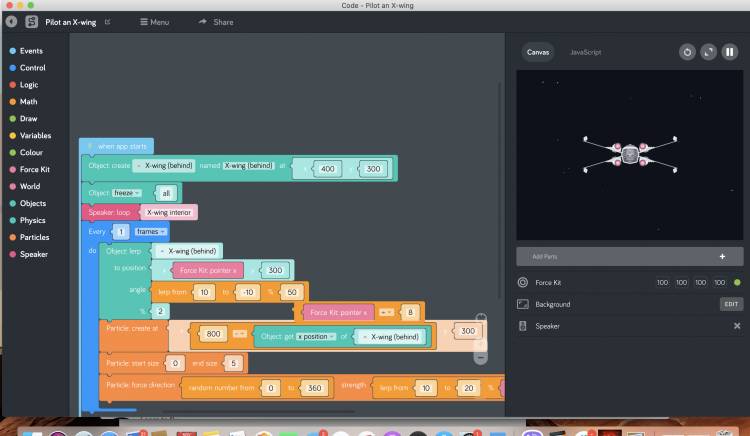
Task: Open the Menu
Action: 154,22
